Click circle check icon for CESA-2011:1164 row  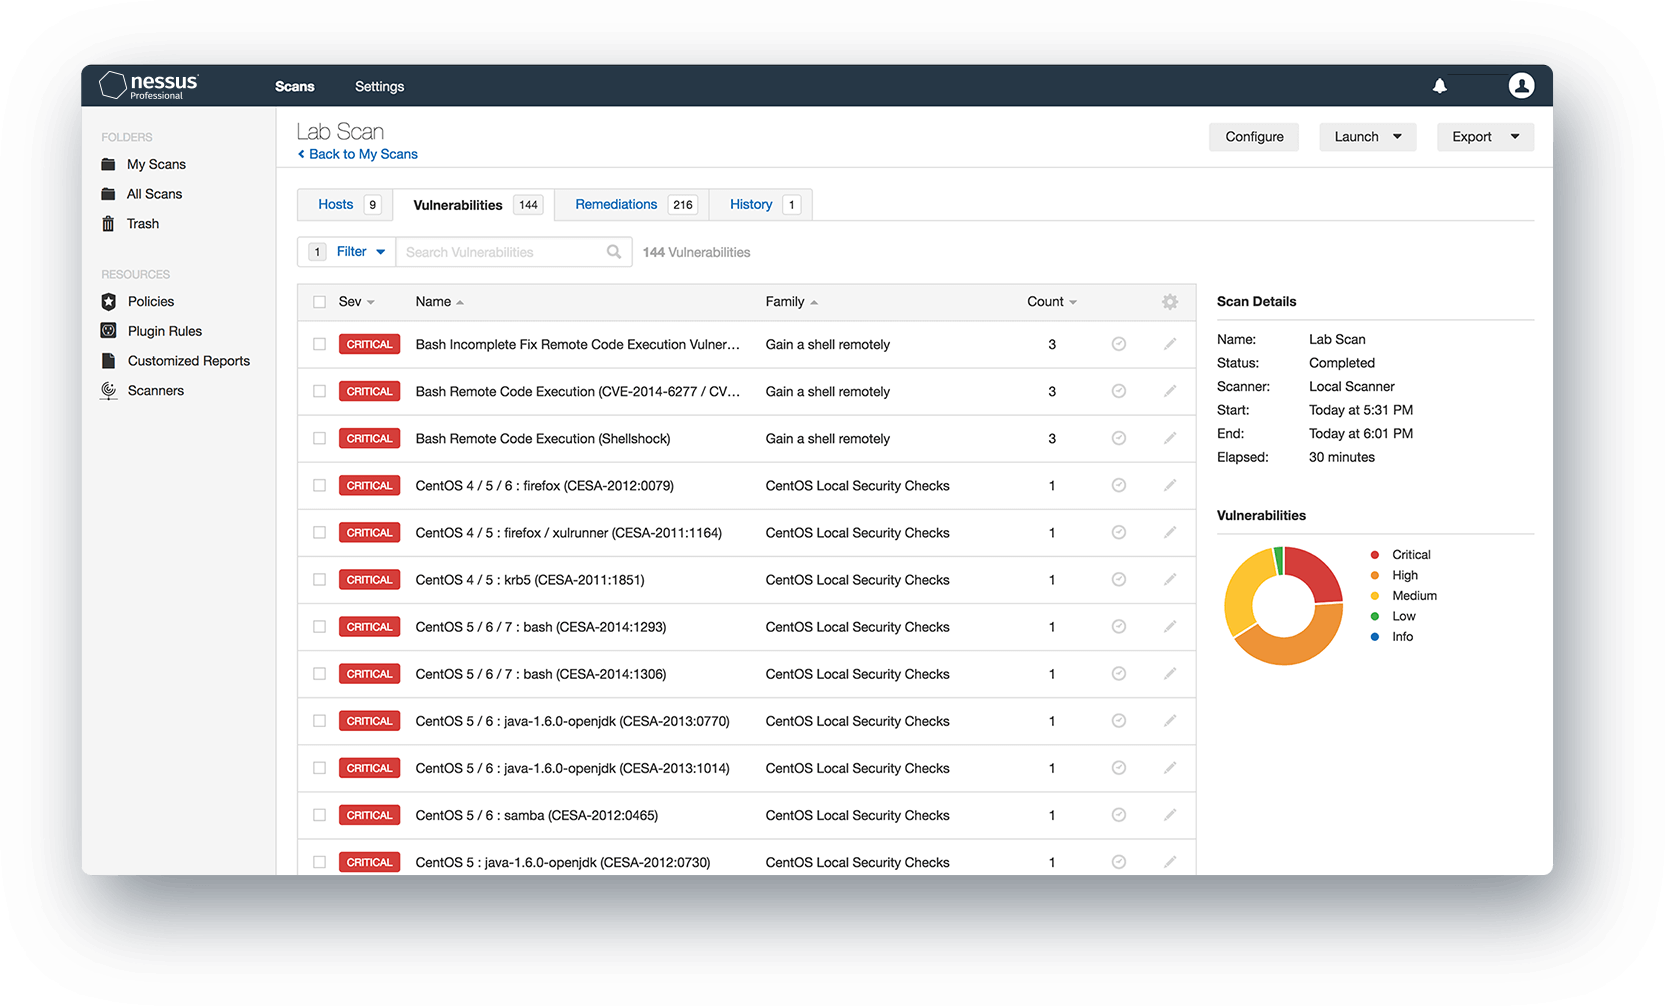1119,532
